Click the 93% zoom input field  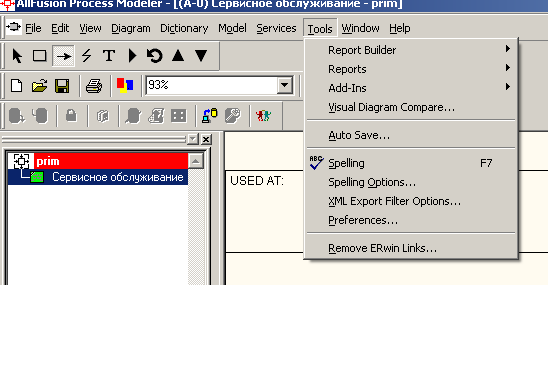pyautogui.click(x=212, y=85)
